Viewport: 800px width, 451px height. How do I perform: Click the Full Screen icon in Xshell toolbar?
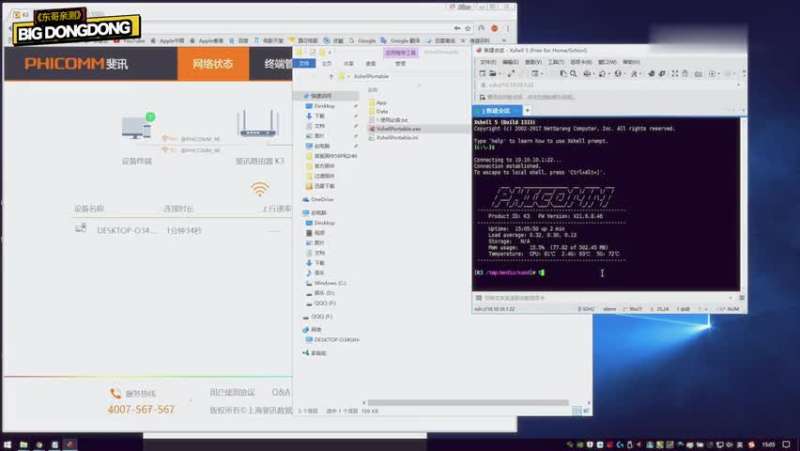(675, 74)
